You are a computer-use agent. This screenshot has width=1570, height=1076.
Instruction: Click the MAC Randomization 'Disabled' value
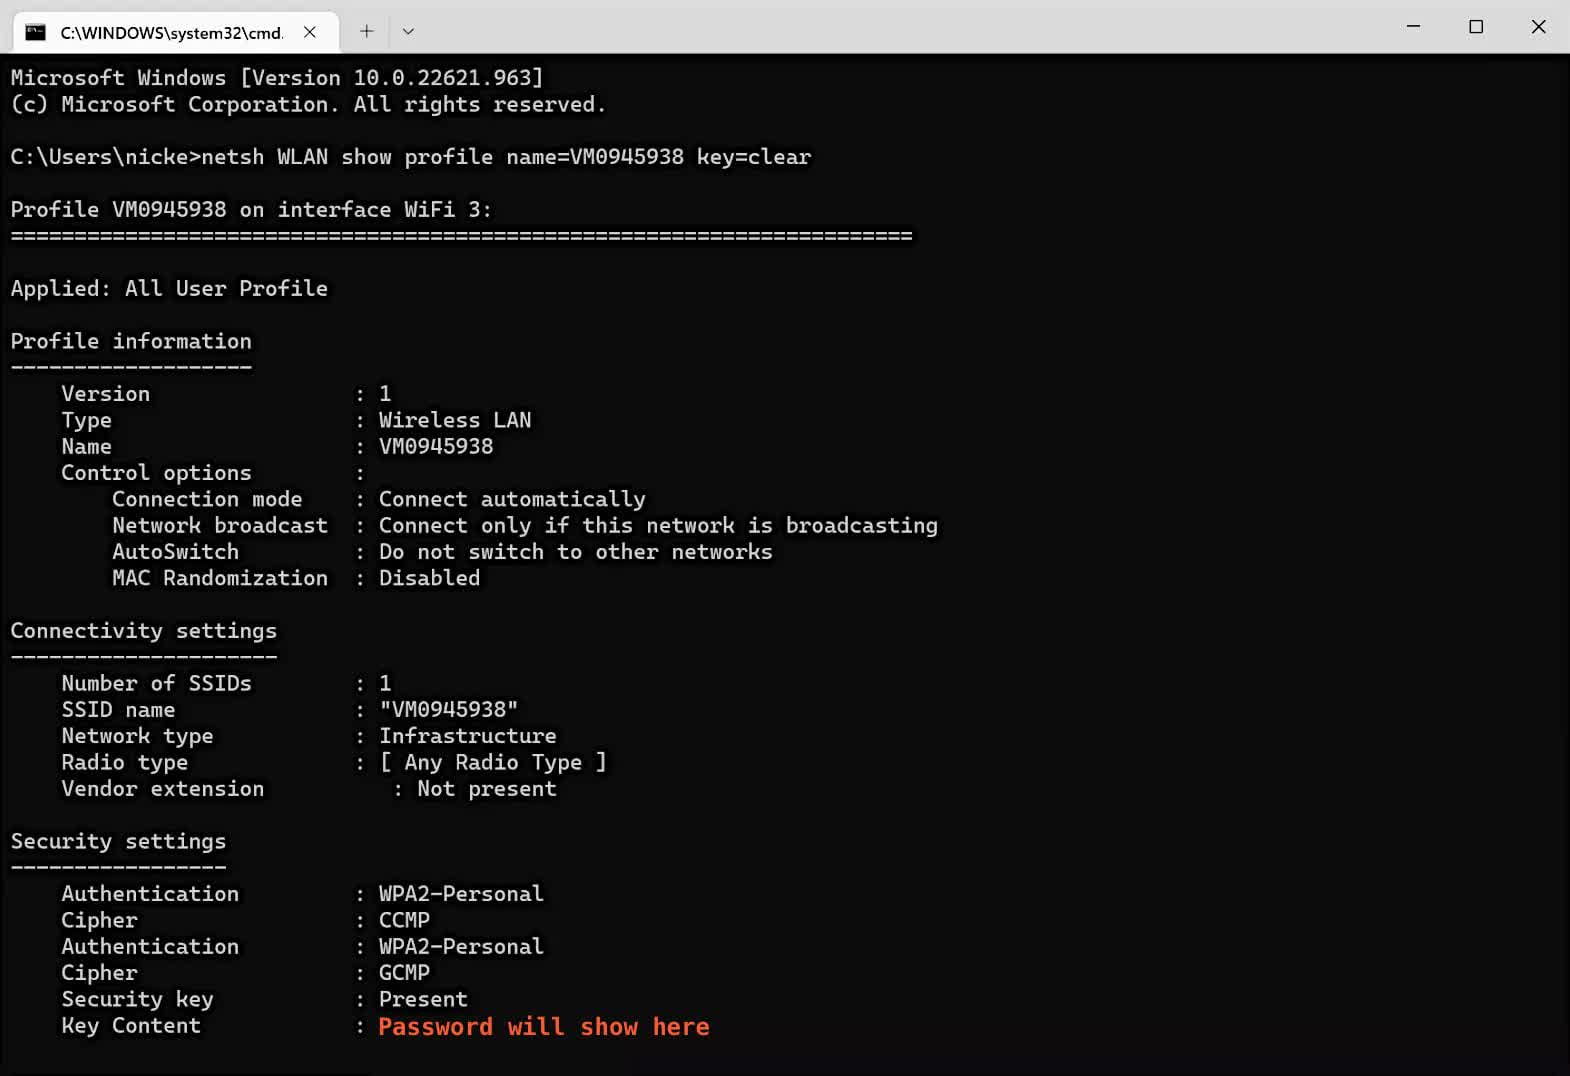(x=429, y=578)
